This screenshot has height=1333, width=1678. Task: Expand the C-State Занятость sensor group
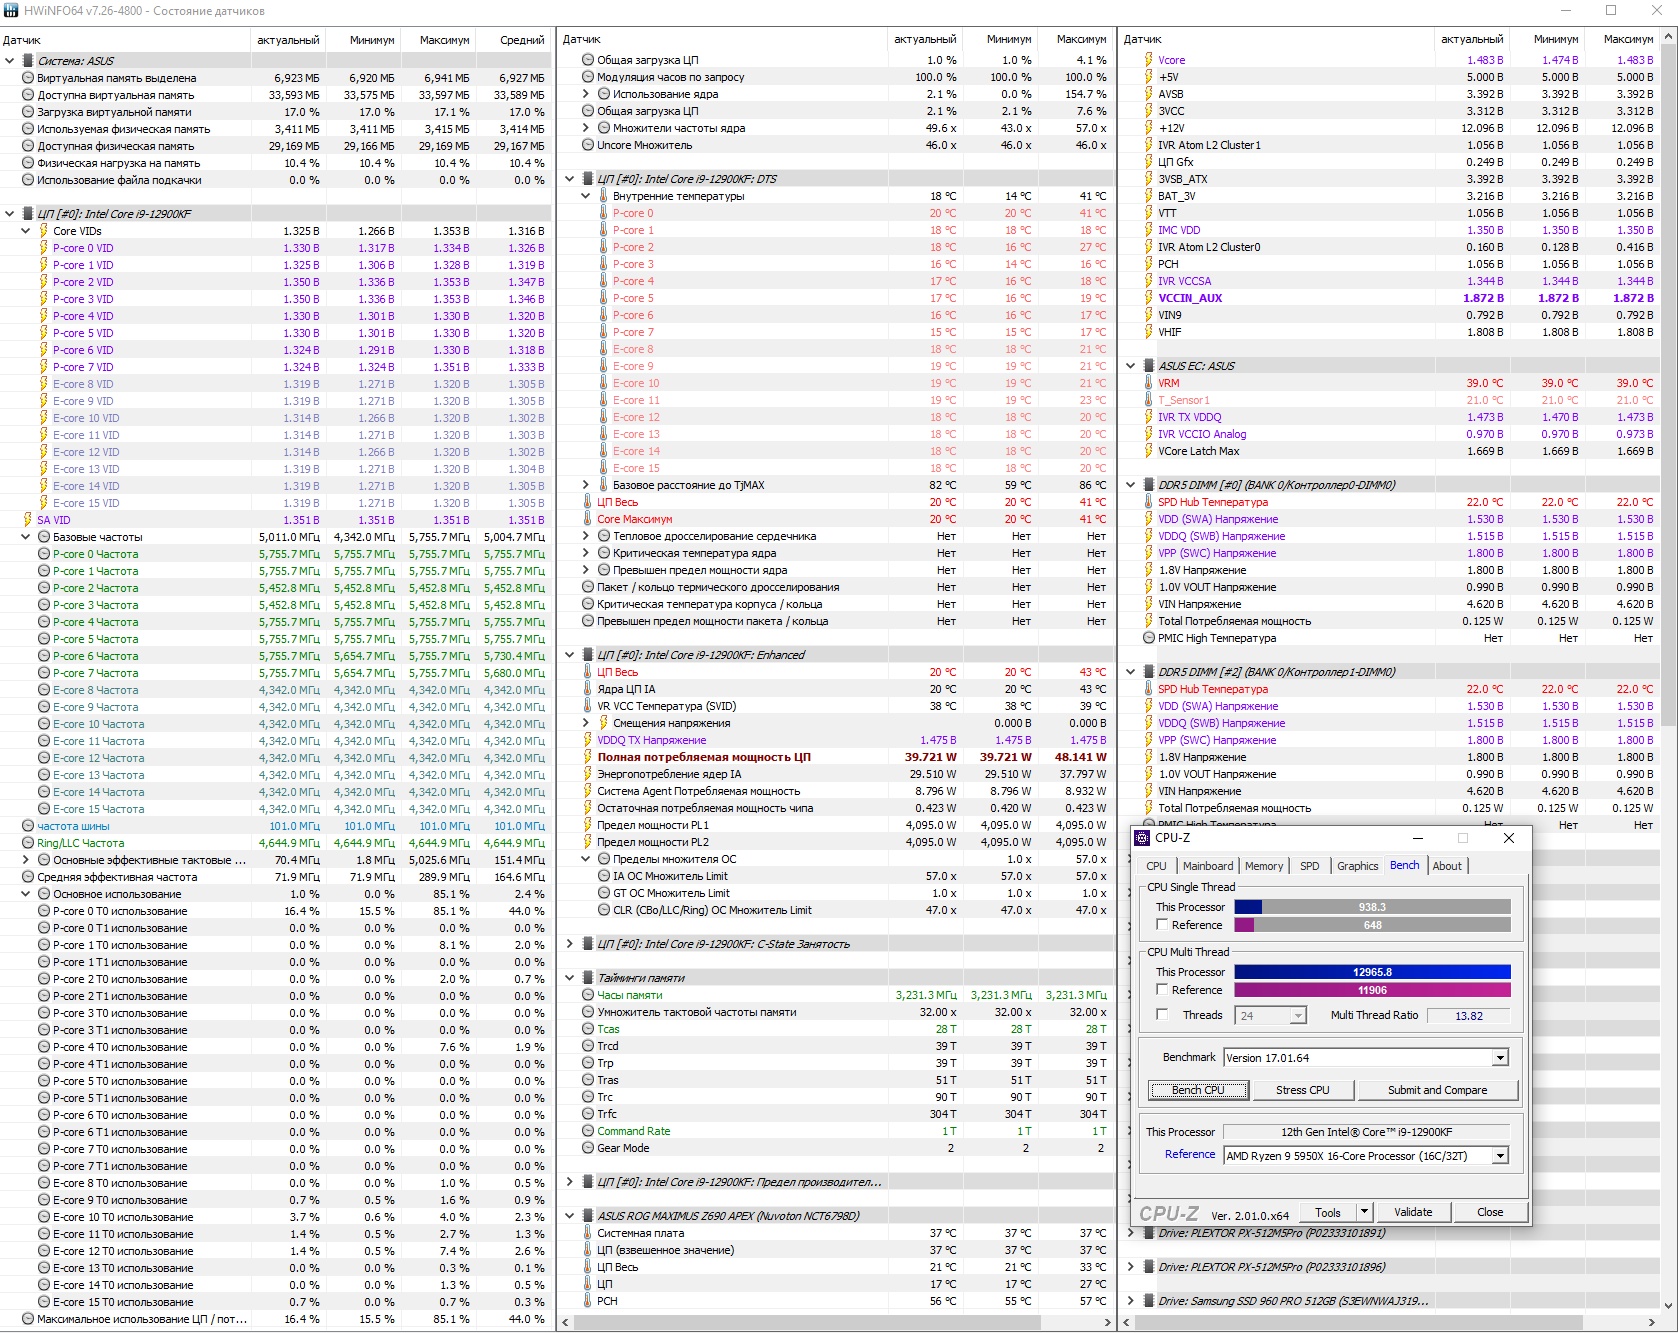coord(570,944)
